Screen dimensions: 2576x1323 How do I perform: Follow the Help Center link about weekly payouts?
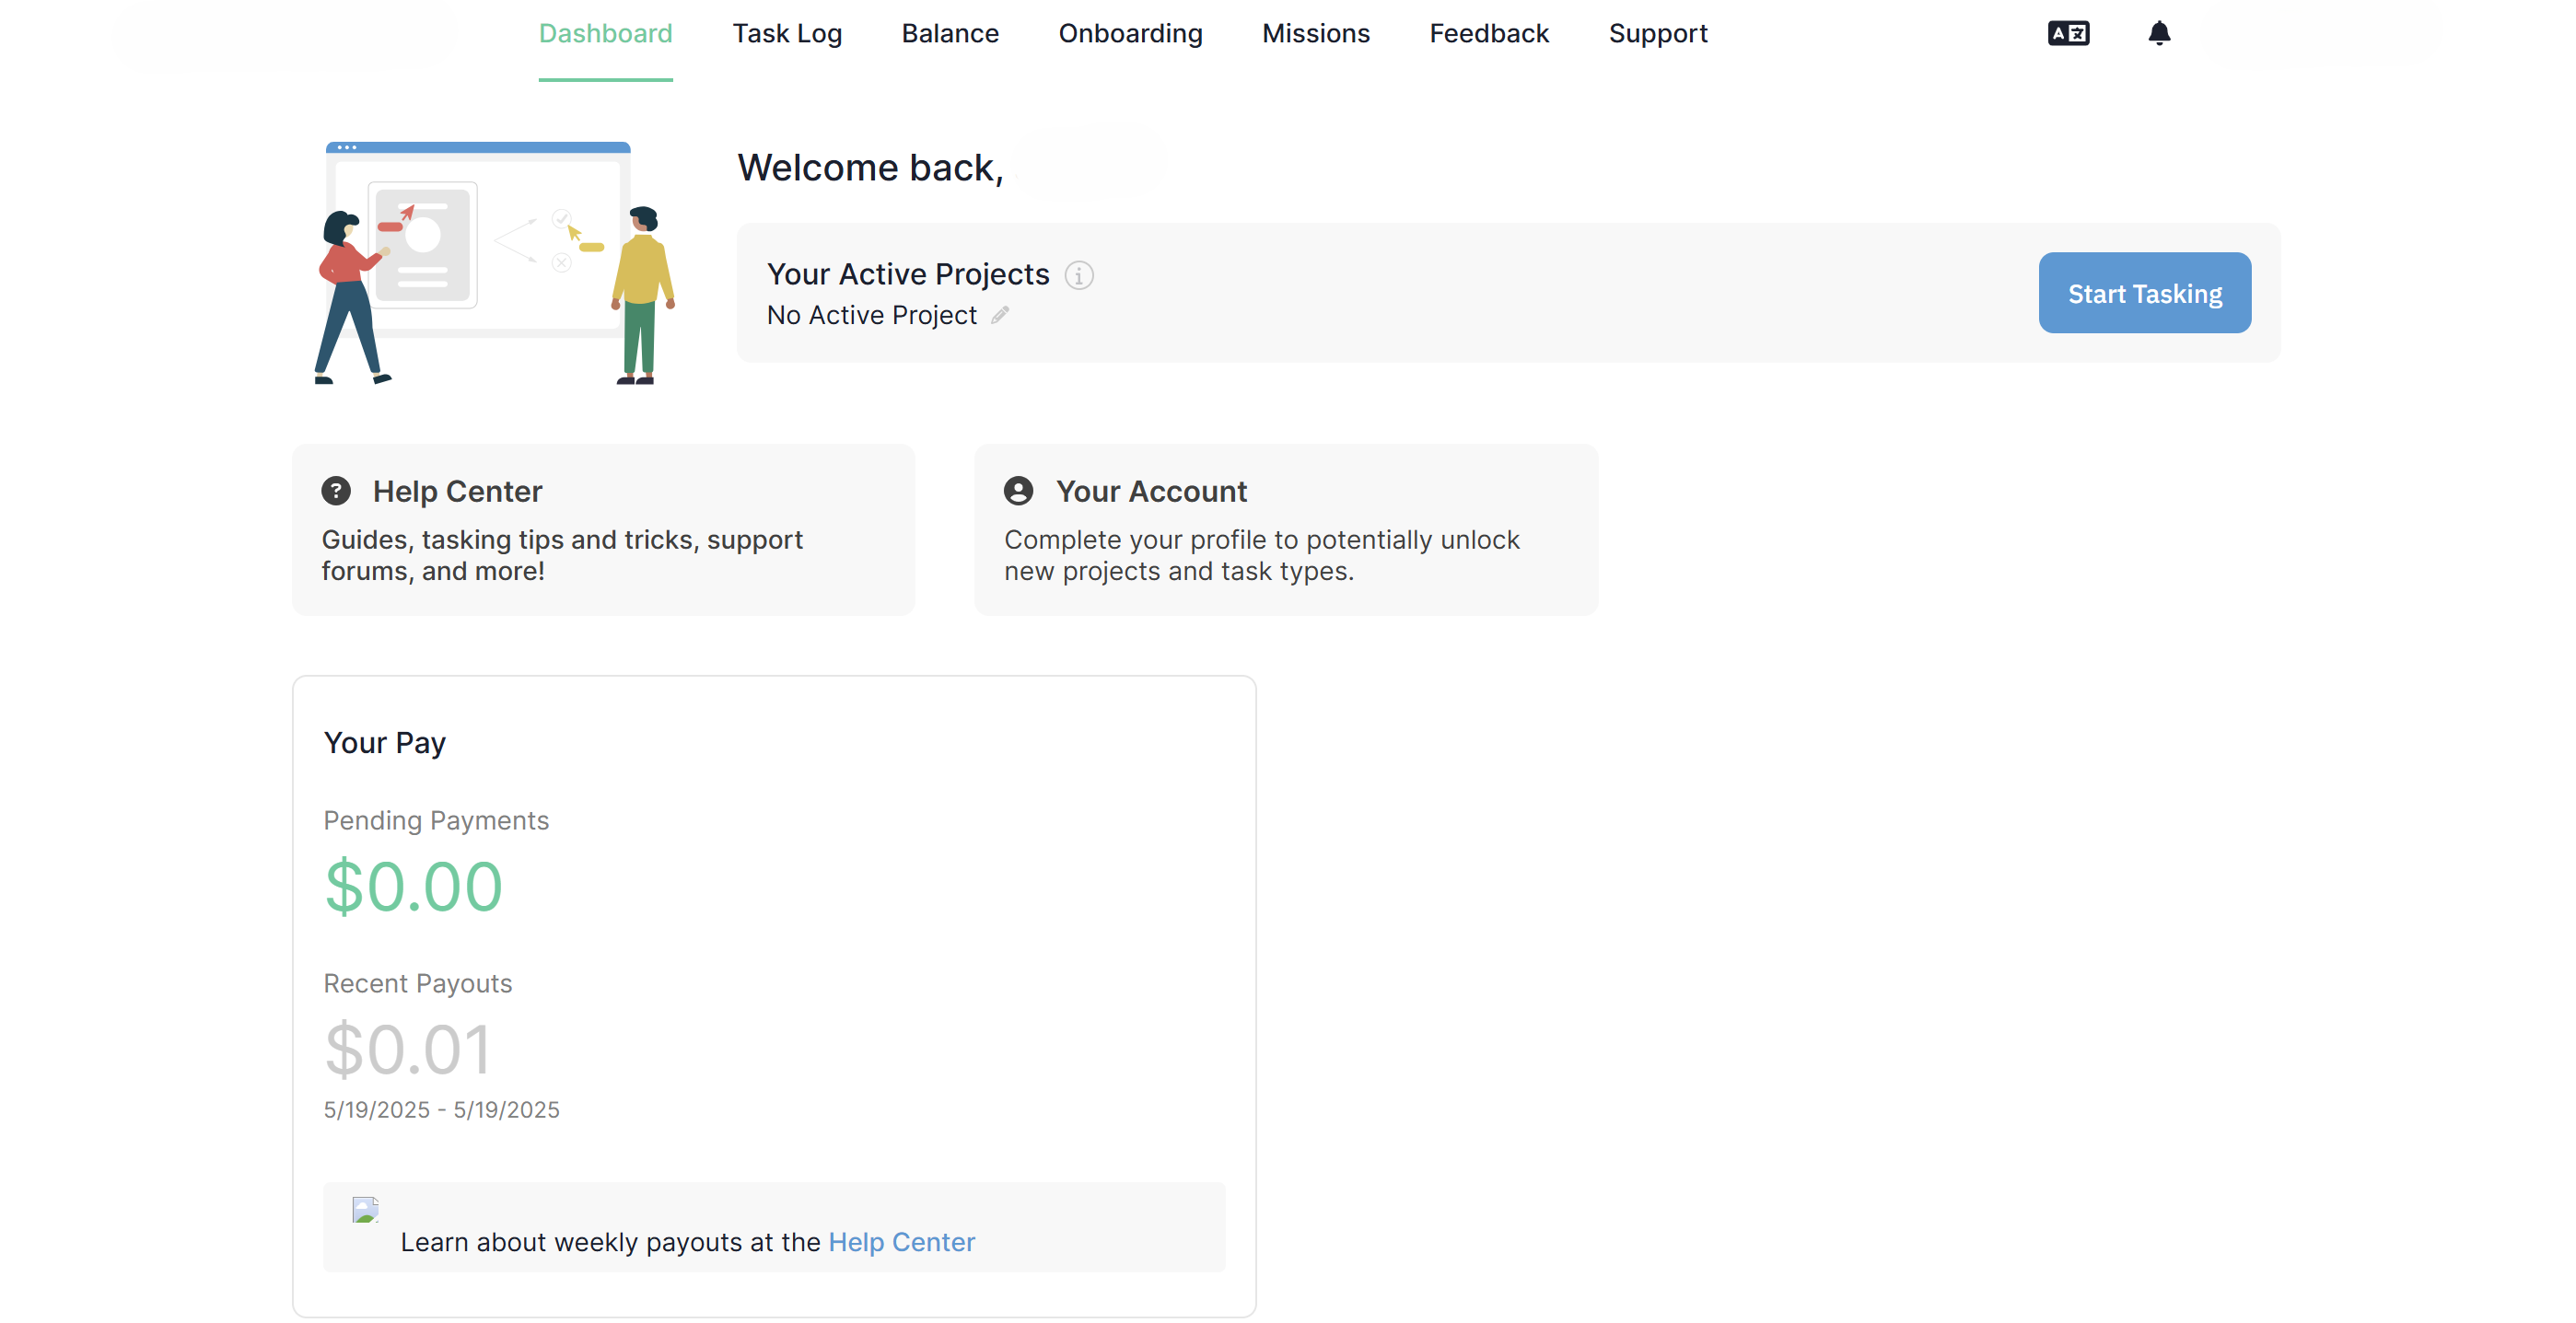(901, 1242)
